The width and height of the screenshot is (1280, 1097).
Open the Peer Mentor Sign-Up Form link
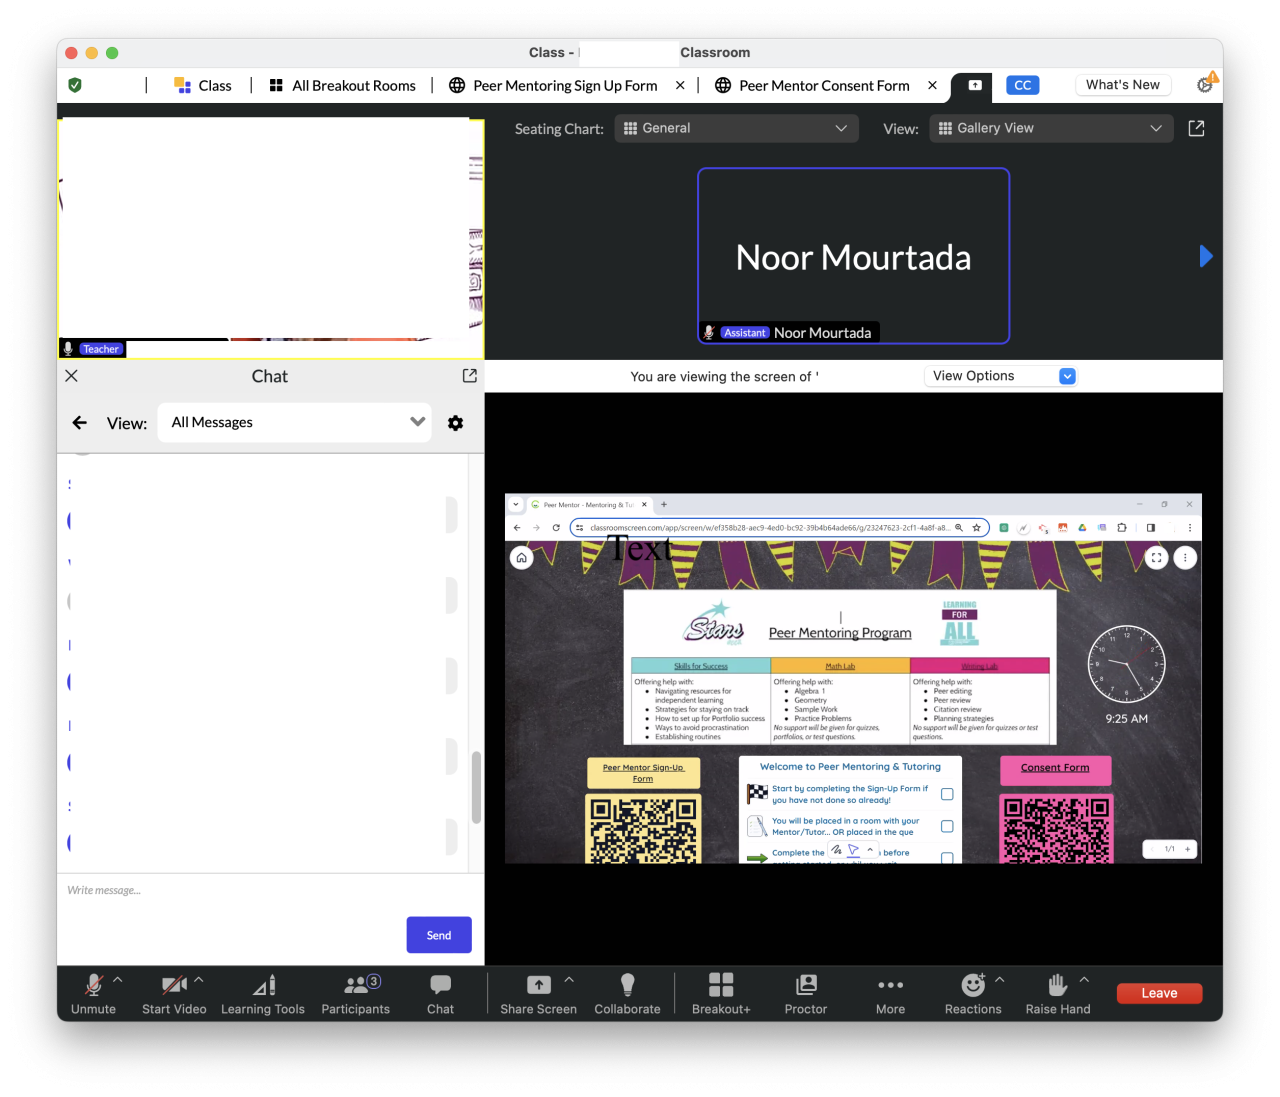coord(643,773)
